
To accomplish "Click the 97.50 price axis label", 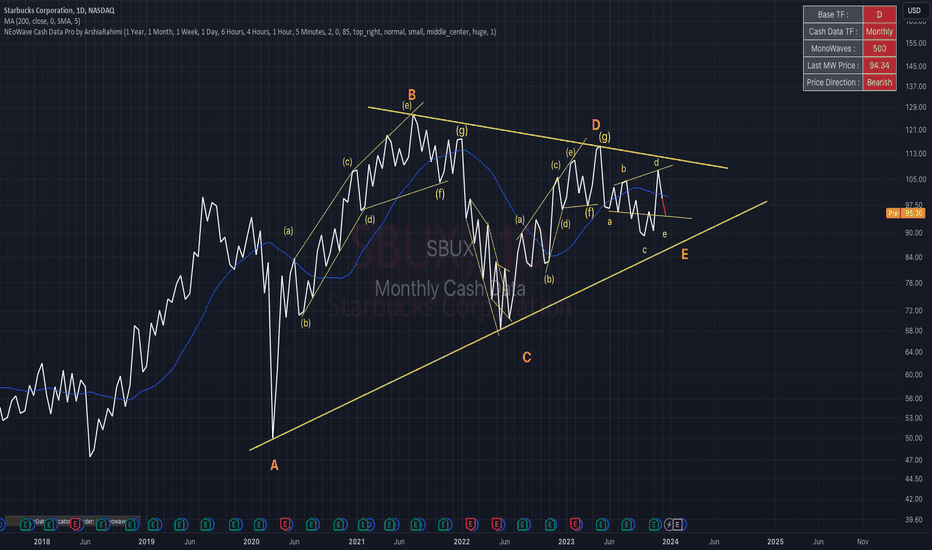I will 914,205.
